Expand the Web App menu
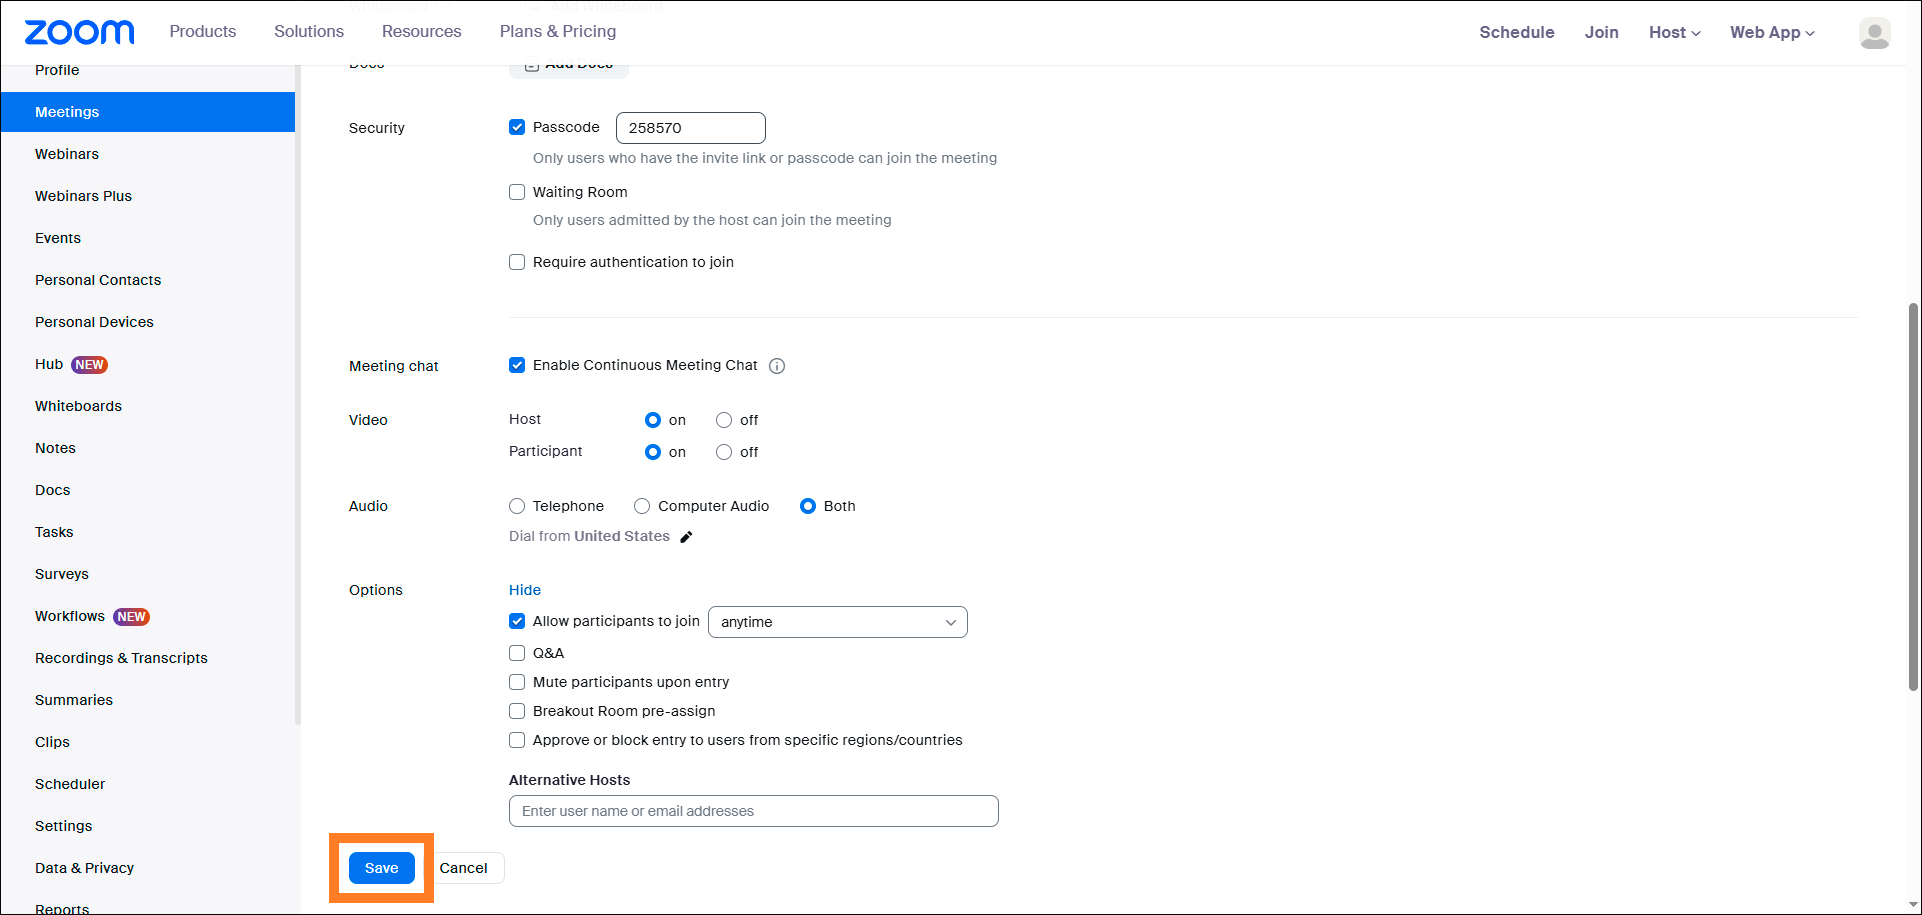The width and height of the screenshot is (1922, 915). click(x=1772, y=32)
